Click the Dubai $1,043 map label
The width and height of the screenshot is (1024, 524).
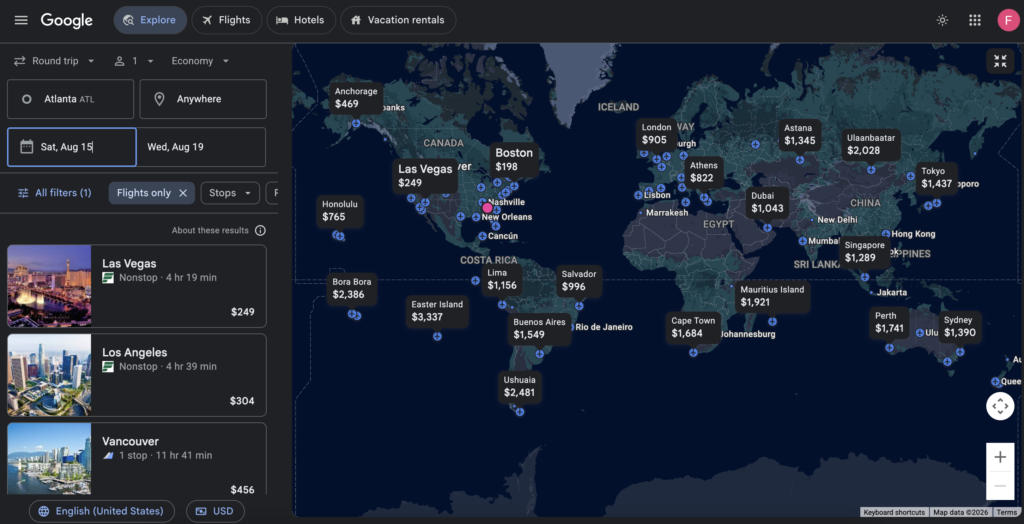tap(767, 203)
